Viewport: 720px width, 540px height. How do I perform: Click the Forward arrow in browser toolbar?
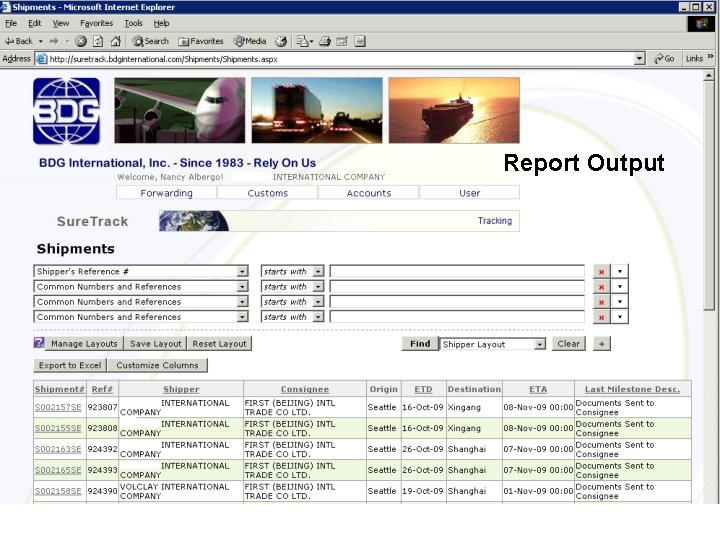[x=54, y=41]
